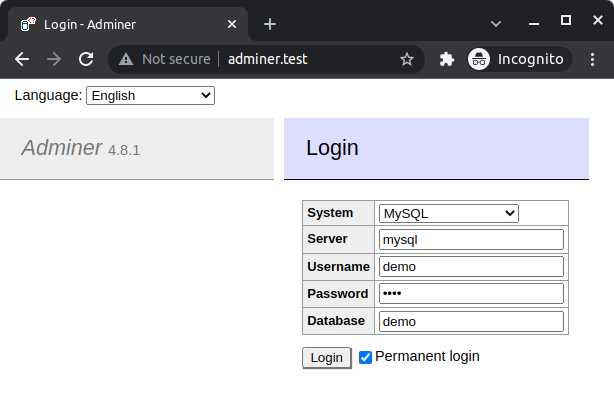Viewport: 614px width, 400px height.
Task: Close the browser window
Action: pos(598,20)
